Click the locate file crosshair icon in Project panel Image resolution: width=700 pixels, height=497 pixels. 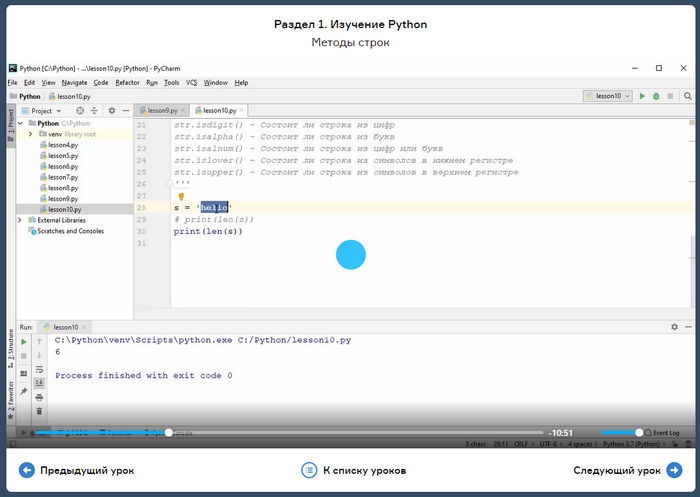click(x=80, y=110)
